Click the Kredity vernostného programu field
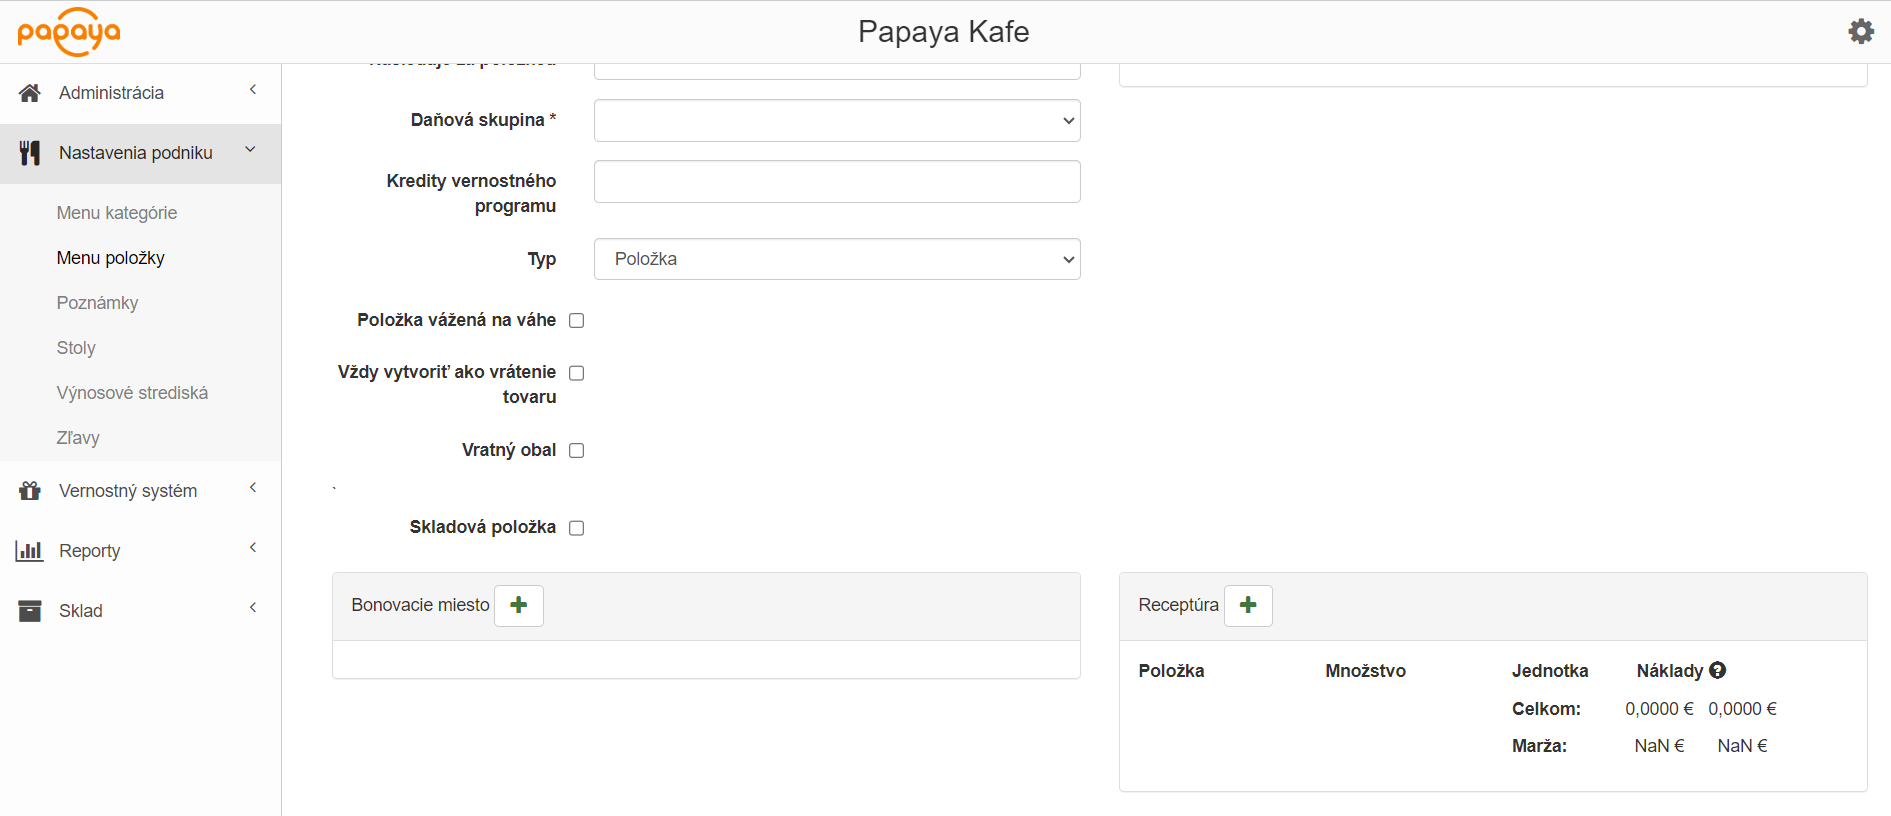1891x816 pixels. (837, 182)
